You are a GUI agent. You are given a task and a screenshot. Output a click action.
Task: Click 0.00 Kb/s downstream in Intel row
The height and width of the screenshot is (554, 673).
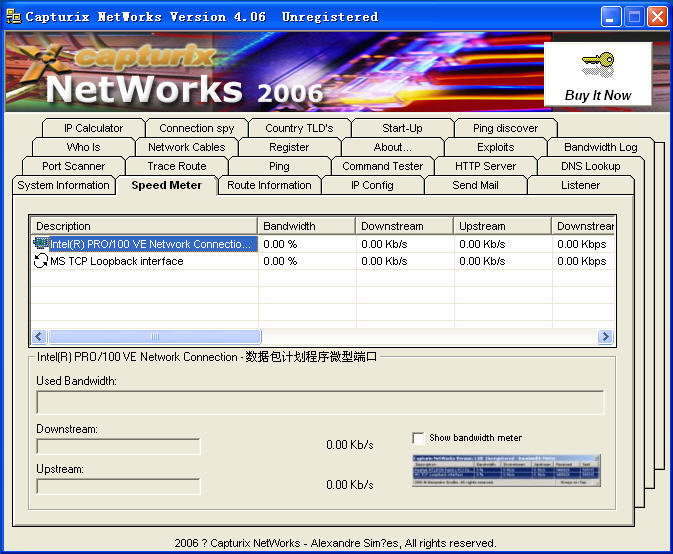point(384,244)
